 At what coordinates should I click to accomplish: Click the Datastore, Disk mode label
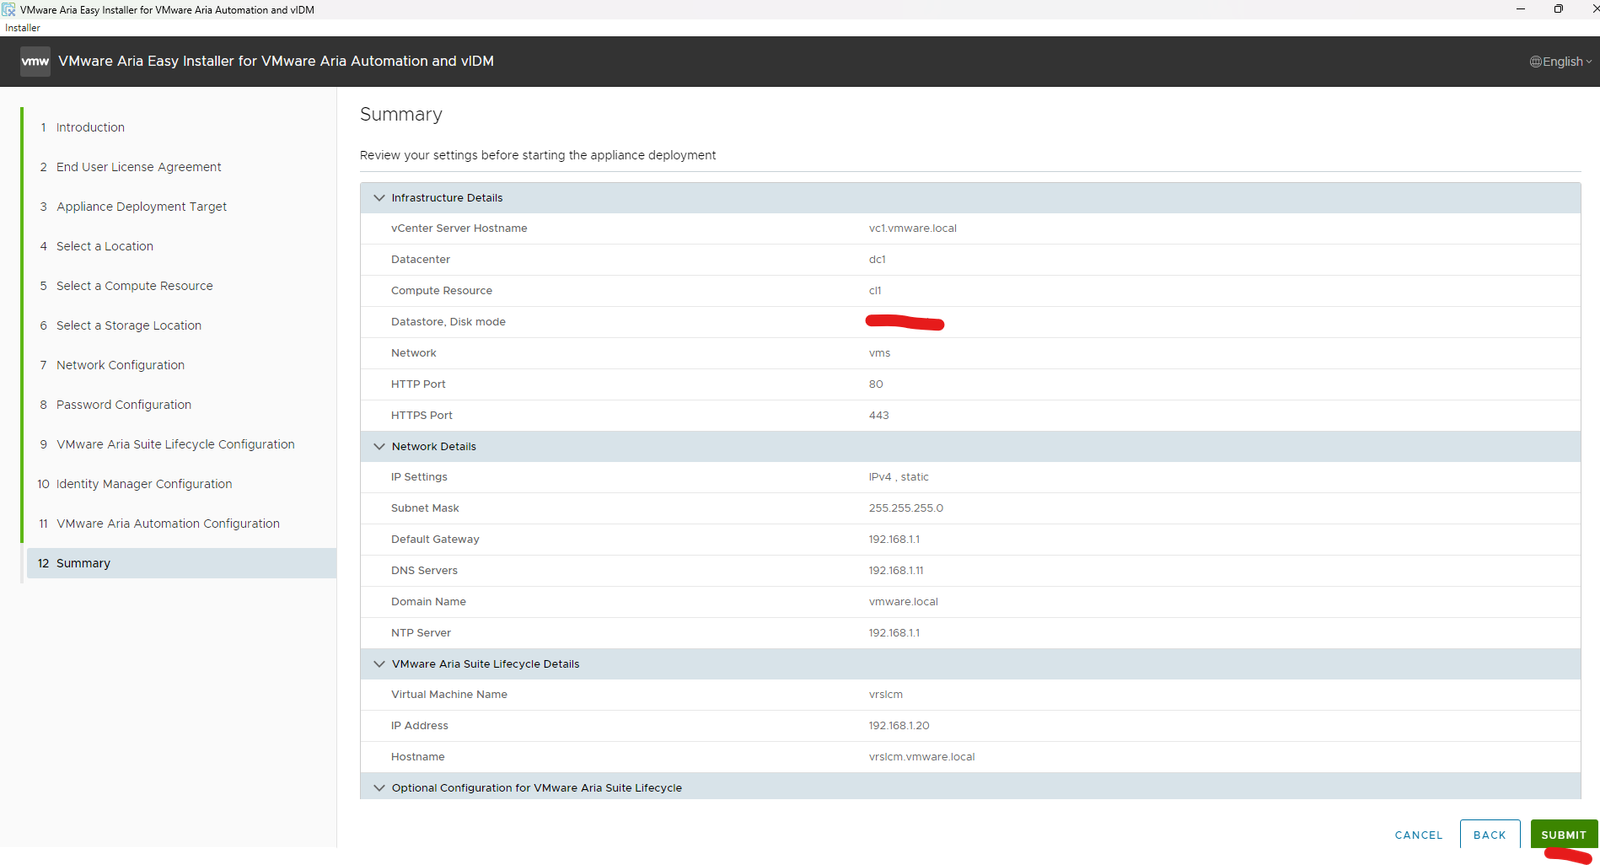coord(448,322)
